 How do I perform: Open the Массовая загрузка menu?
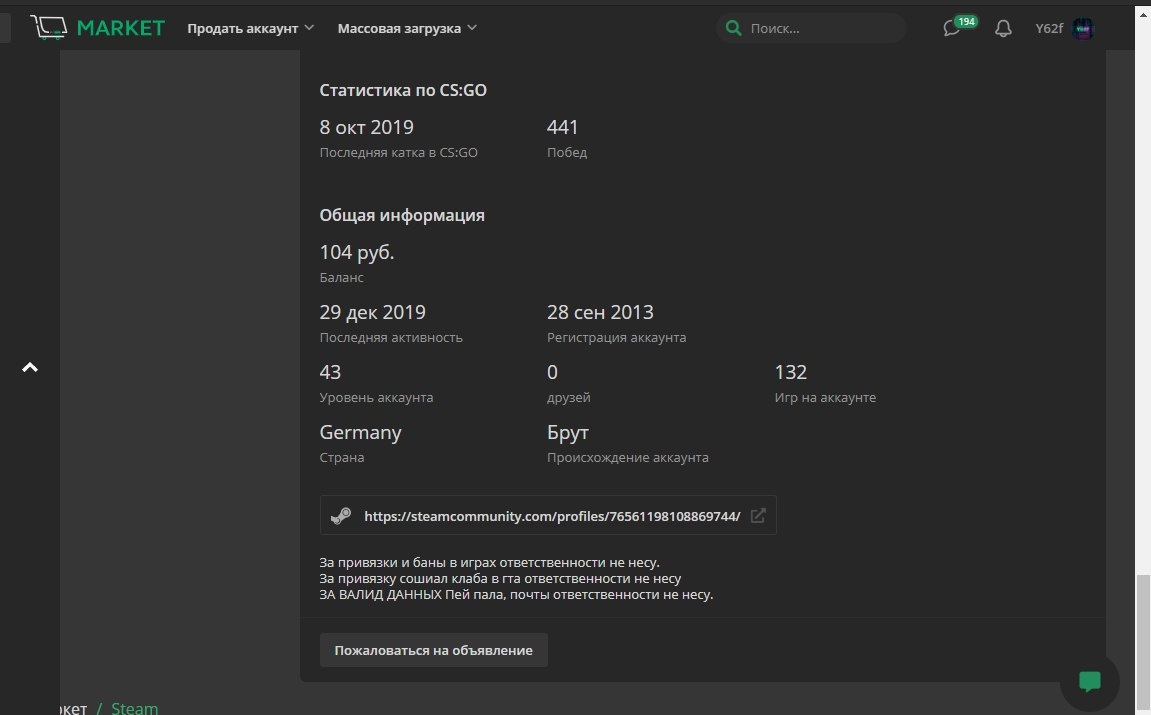click(x=399, y=28)
